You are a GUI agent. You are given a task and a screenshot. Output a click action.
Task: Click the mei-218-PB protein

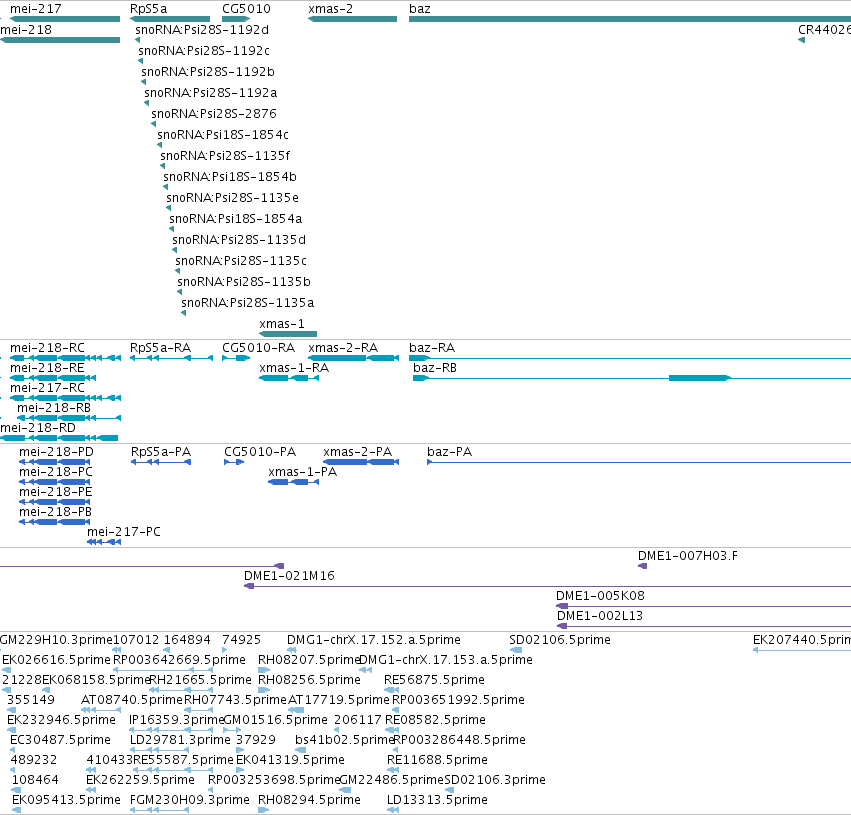point(55,523)
